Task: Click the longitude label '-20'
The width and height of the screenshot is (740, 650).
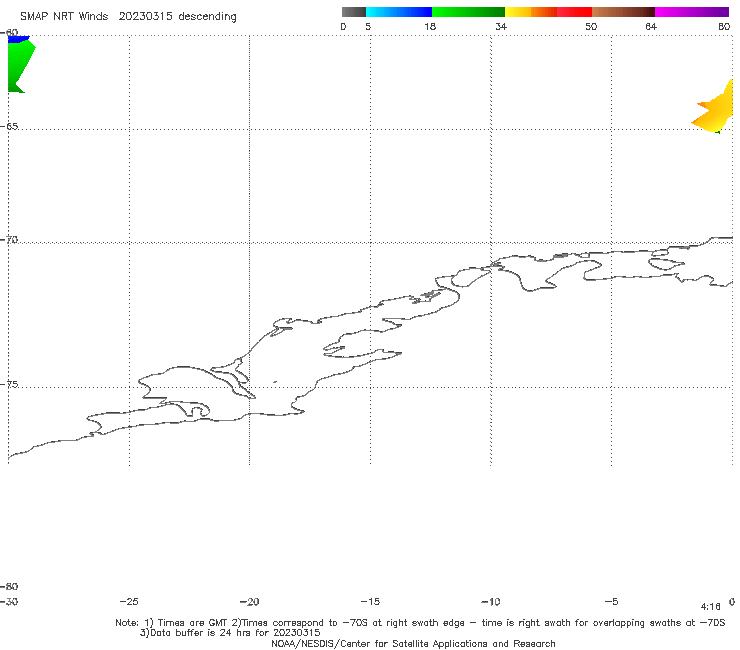Action: [249, 601]
